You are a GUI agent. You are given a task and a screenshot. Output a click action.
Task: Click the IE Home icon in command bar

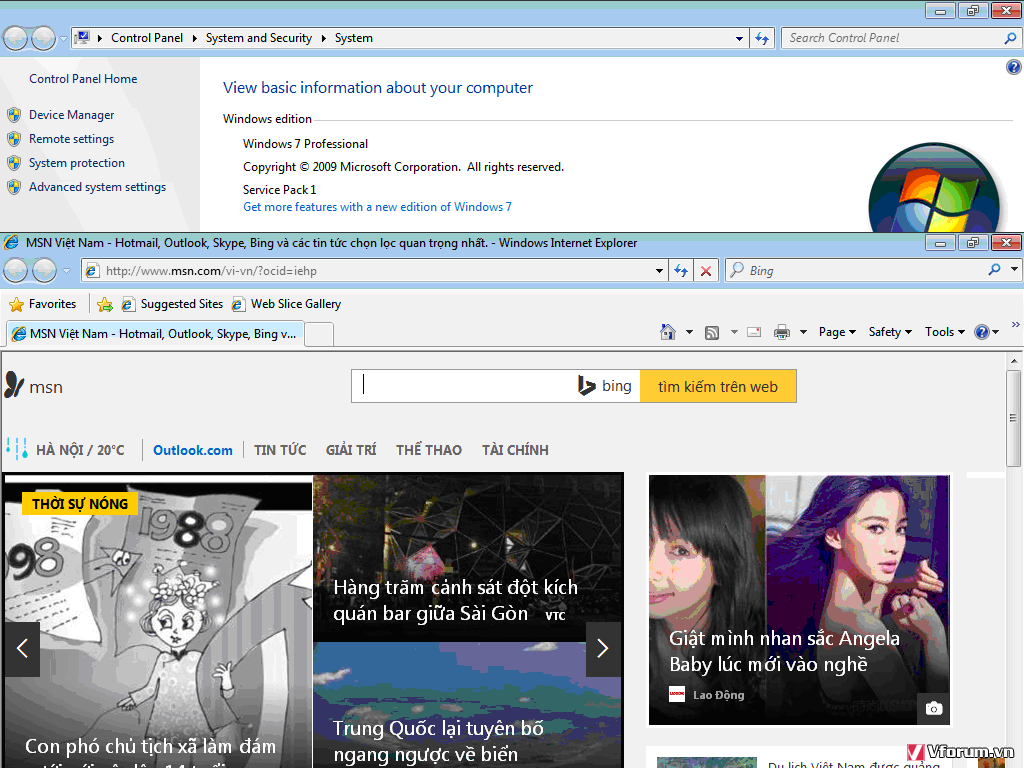[x=668, y=332]
